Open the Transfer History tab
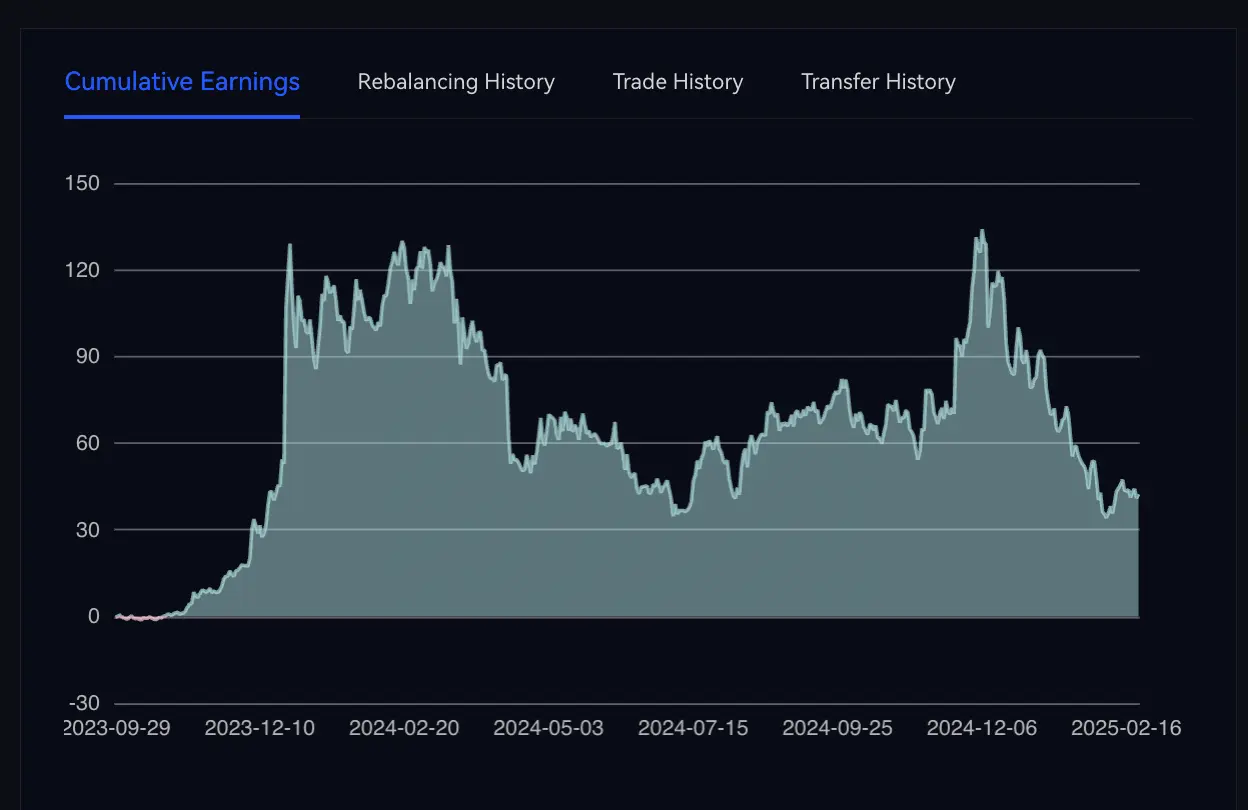The width and height of the screenshot is (1248, 810). pyautogui.click(x=878, y=82)
